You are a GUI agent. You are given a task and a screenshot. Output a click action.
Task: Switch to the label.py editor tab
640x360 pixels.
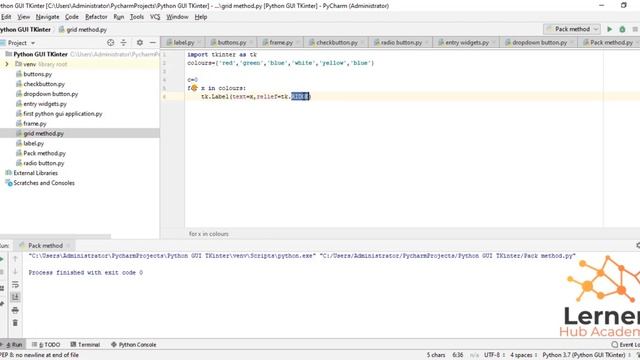183,42
